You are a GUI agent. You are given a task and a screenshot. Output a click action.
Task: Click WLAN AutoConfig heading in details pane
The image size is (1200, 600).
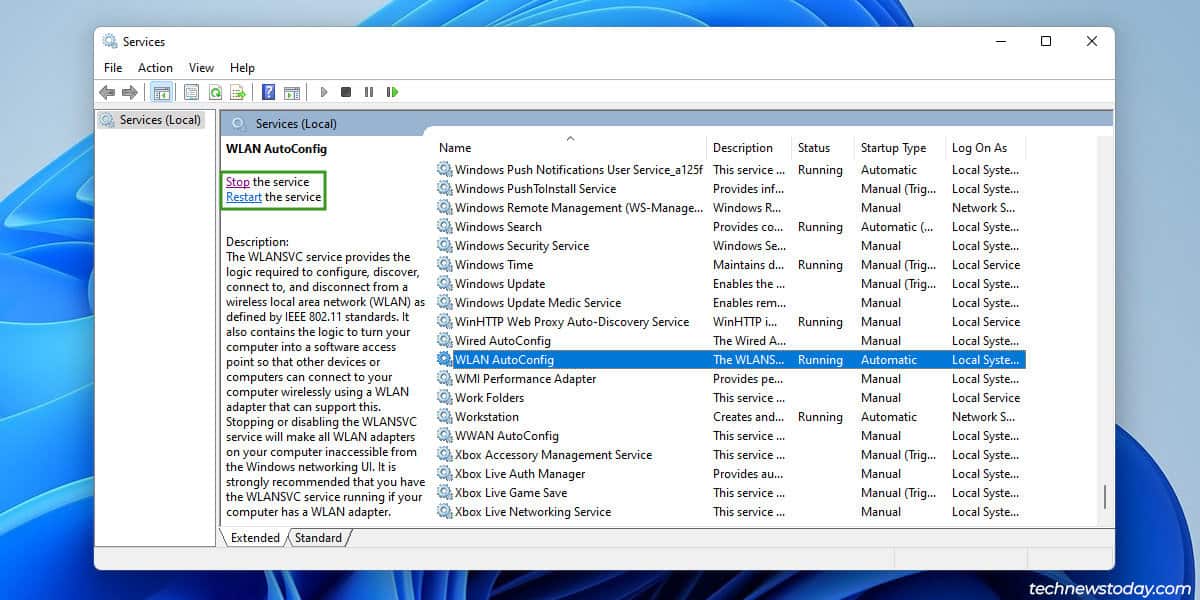tap(276, 149)
